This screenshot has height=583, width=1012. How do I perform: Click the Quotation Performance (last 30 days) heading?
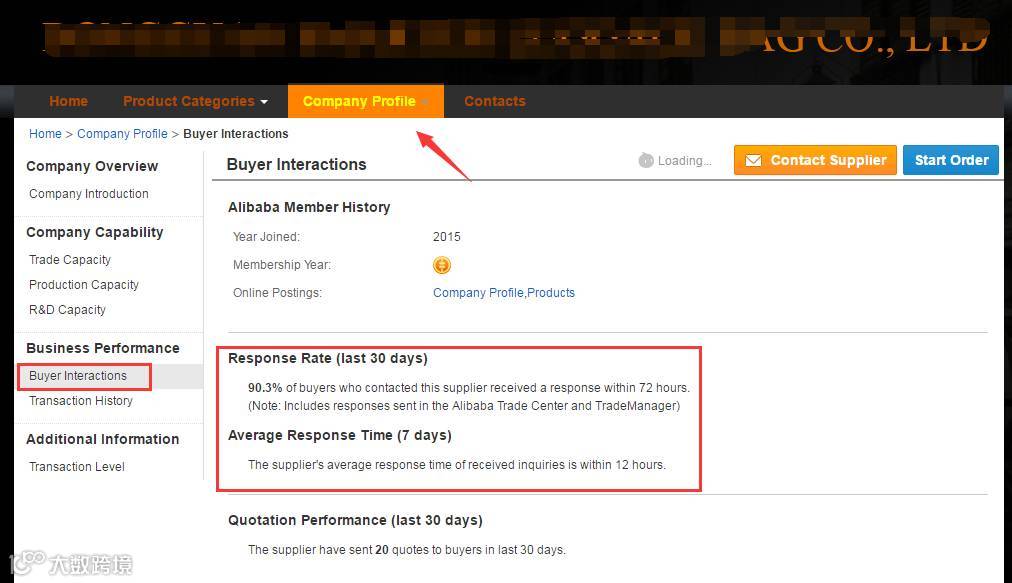point(355,520)
